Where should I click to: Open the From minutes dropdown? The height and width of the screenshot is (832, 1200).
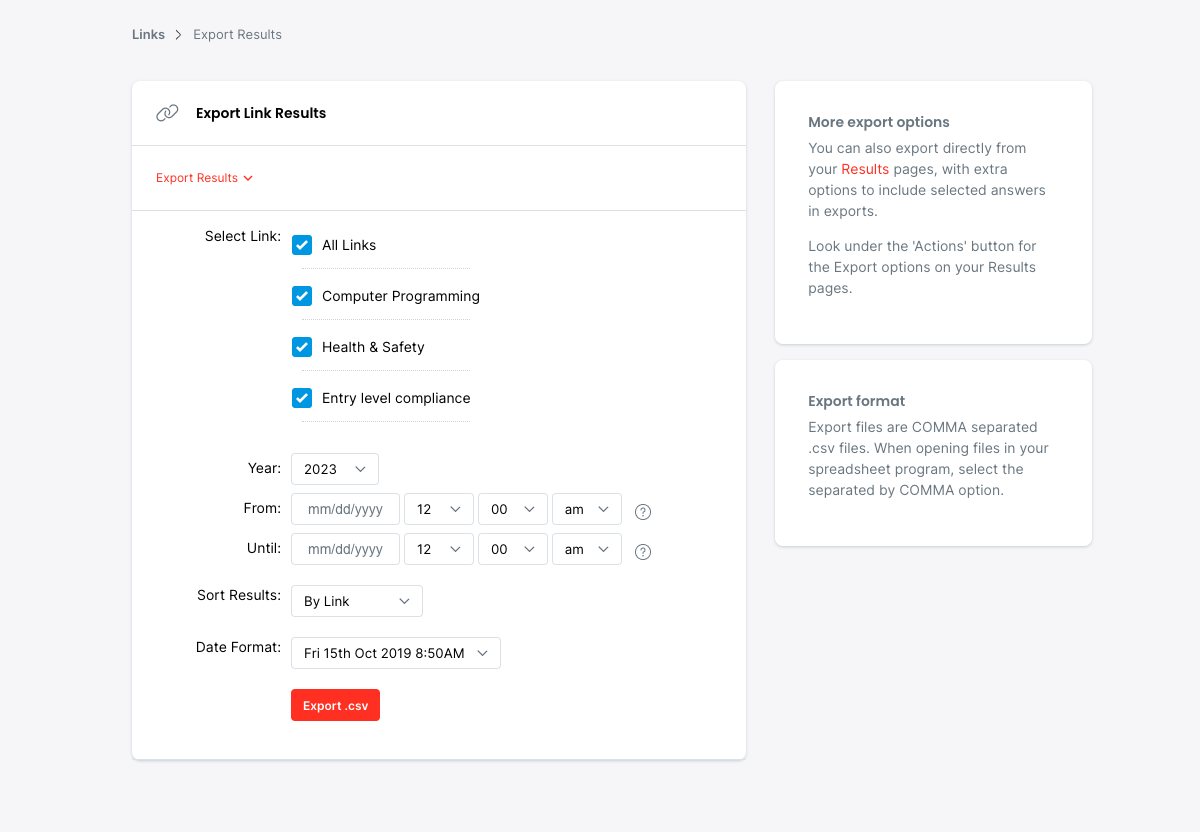(513, 509)
